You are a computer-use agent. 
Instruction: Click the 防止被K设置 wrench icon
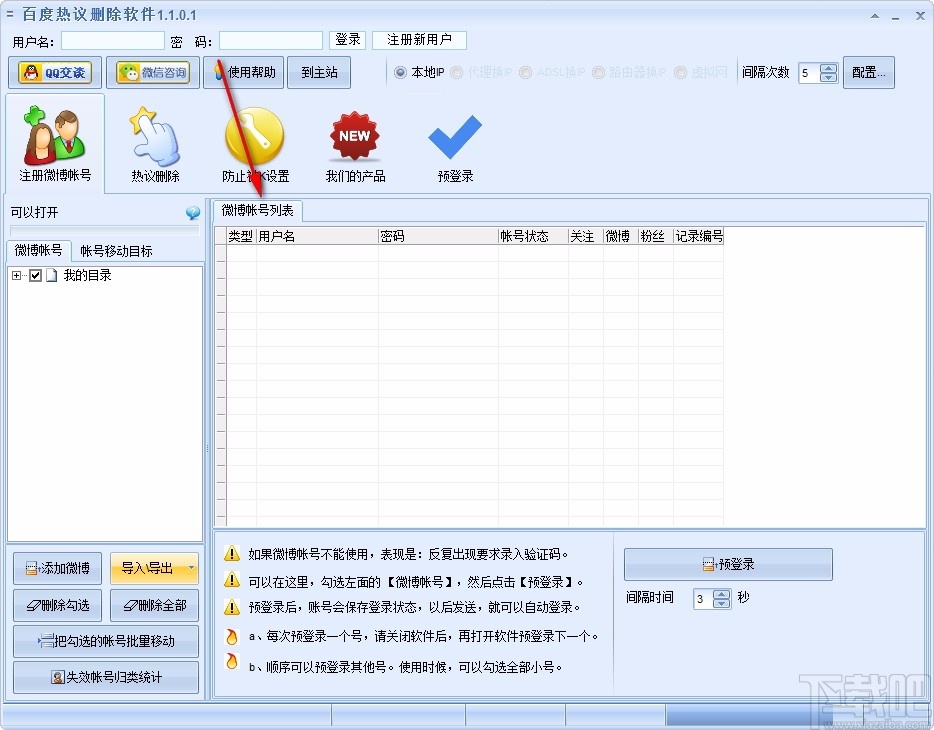254,135
